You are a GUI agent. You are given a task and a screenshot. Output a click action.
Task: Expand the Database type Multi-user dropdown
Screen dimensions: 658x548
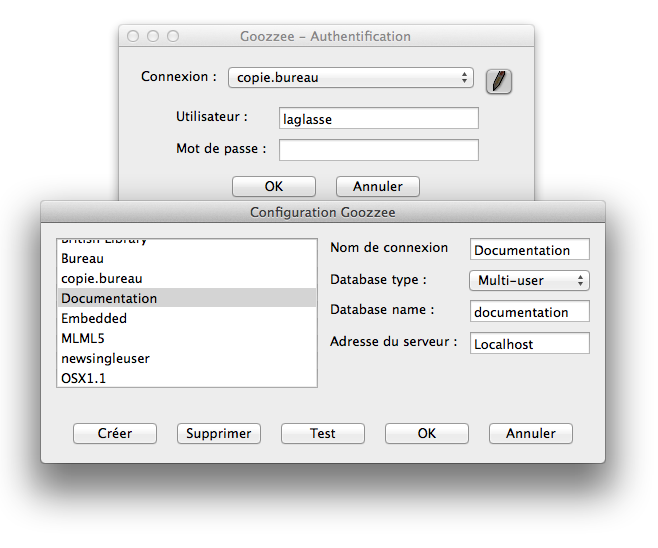click(x=529, y=281)
